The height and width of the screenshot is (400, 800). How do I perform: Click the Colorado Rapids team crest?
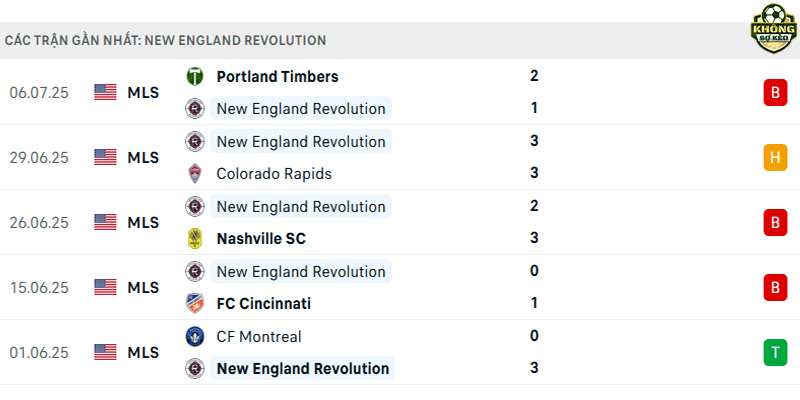point(195,173)
